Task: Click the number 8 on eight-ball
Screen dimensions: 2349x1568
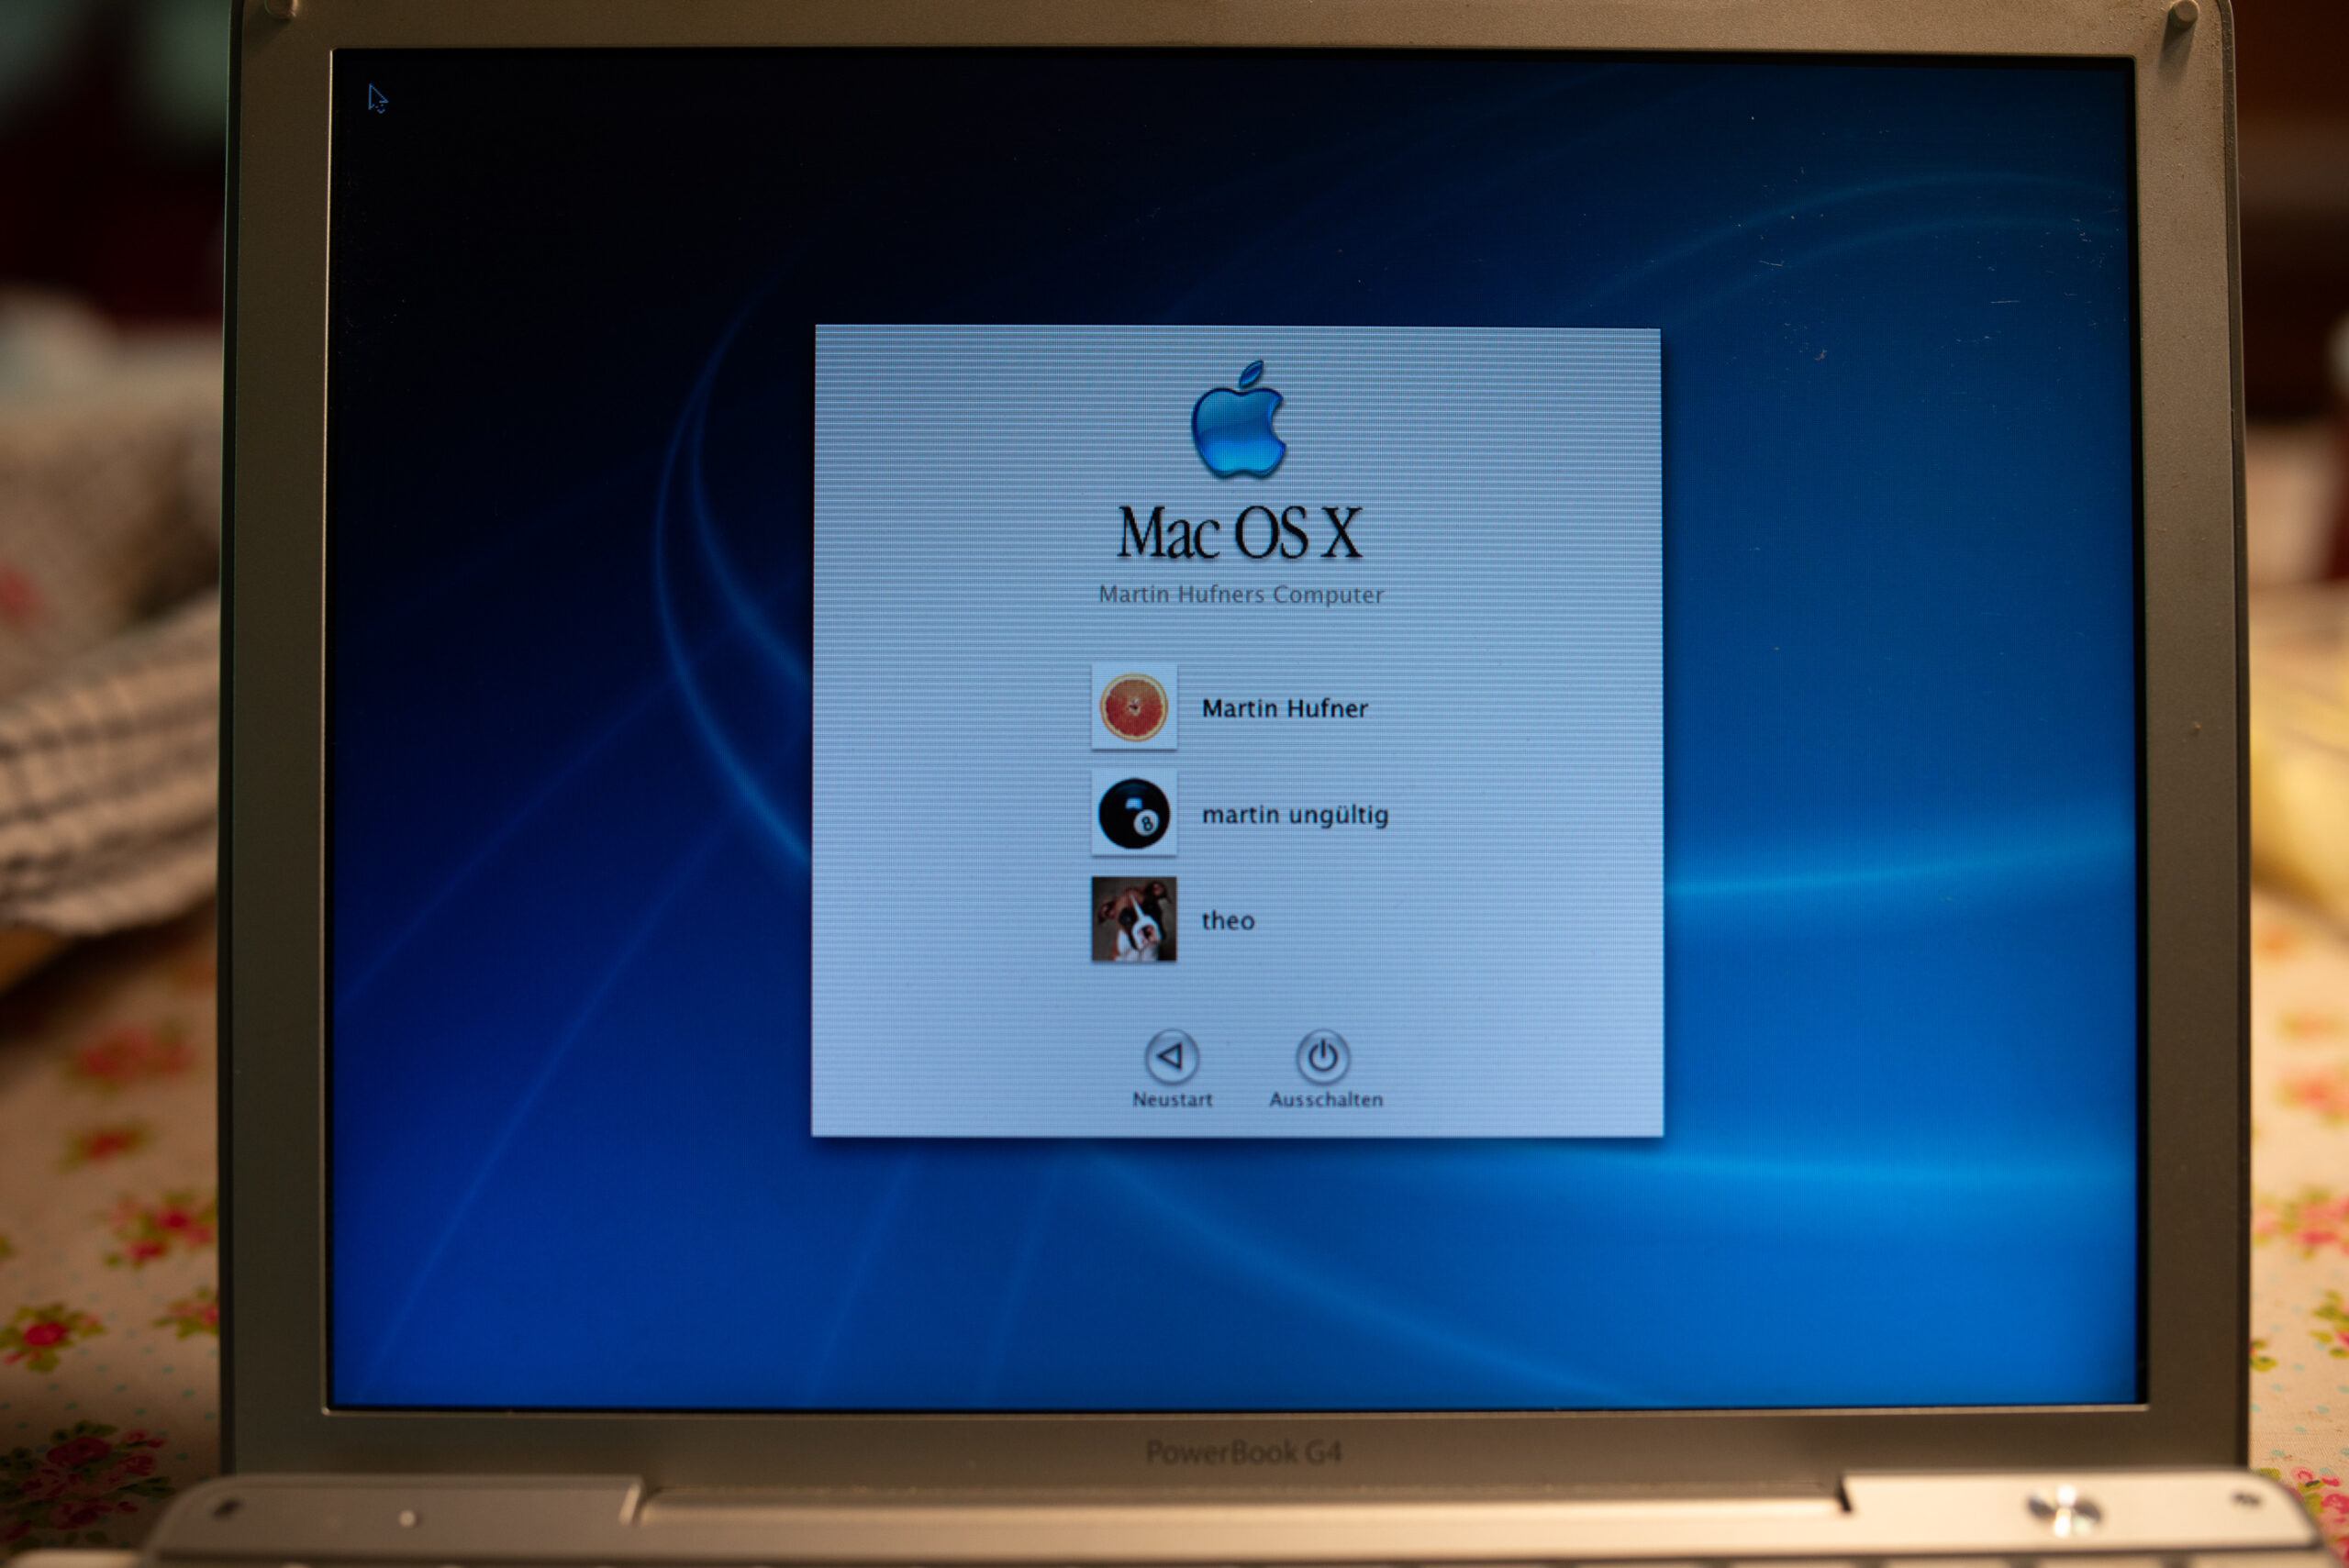Action: point(1147,823)
